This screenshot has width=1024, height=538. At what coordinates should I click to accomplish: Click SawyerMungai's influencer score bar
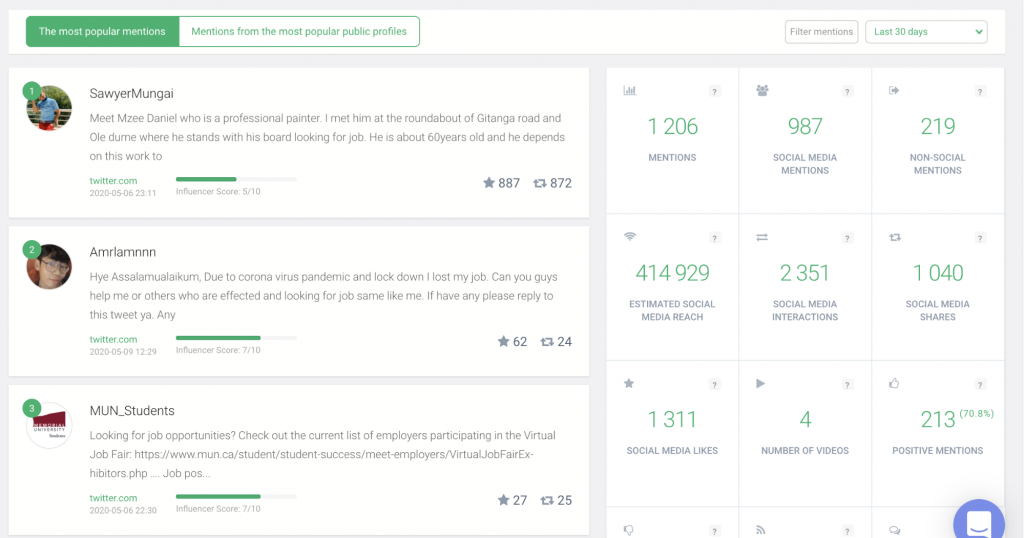(x=236, y=179)
